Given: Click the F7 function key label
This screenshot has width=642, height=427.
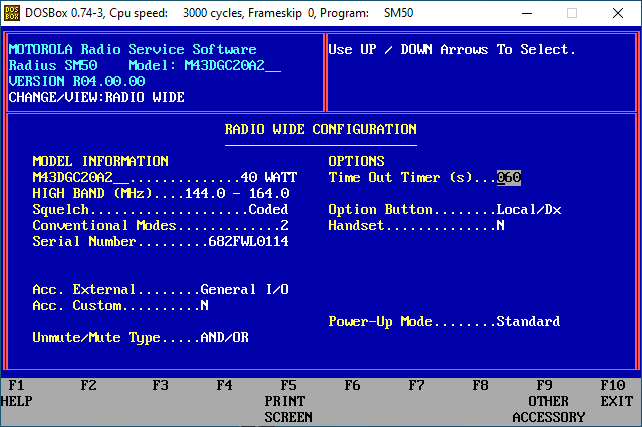Looking at the screenshot, I should coord(416,385).
